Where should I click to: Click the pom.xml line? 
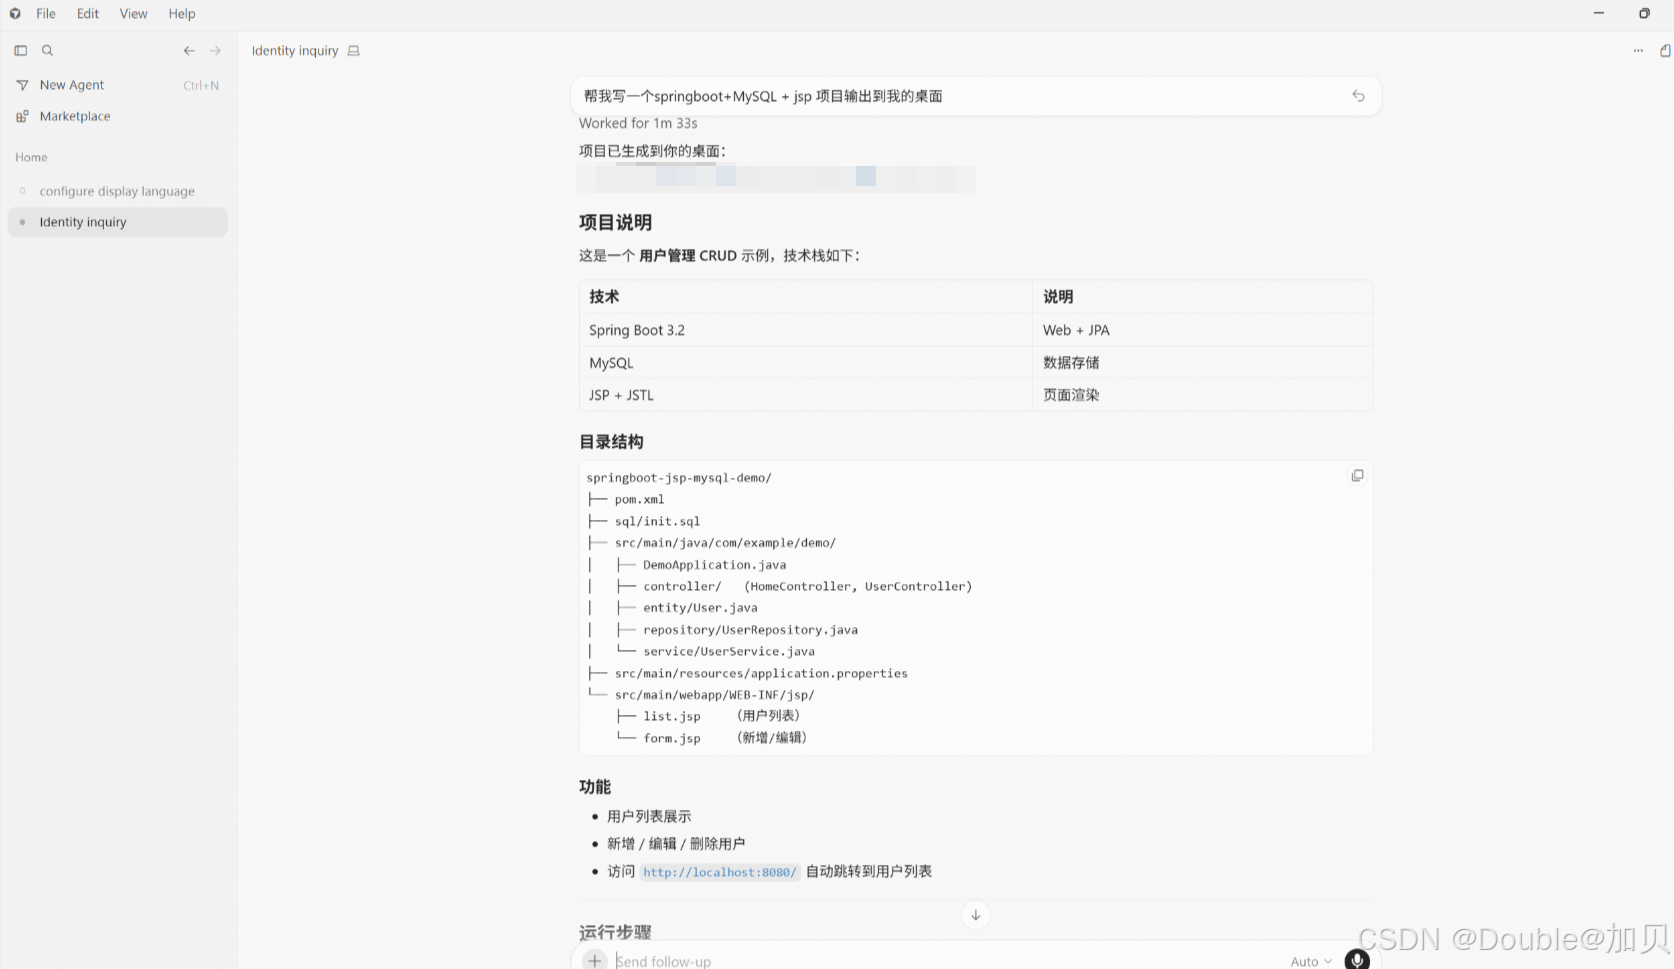click(x=639, y=499)
